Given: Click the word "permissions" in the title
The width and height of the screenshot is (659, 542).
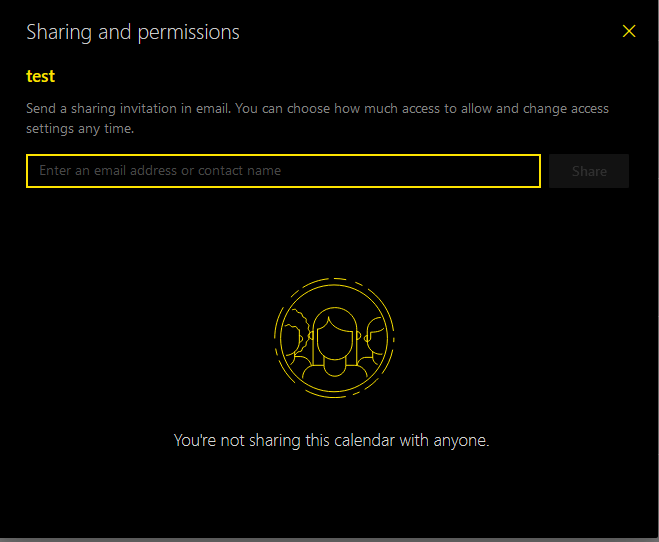Looking at the screenshot, I should 189,33.
